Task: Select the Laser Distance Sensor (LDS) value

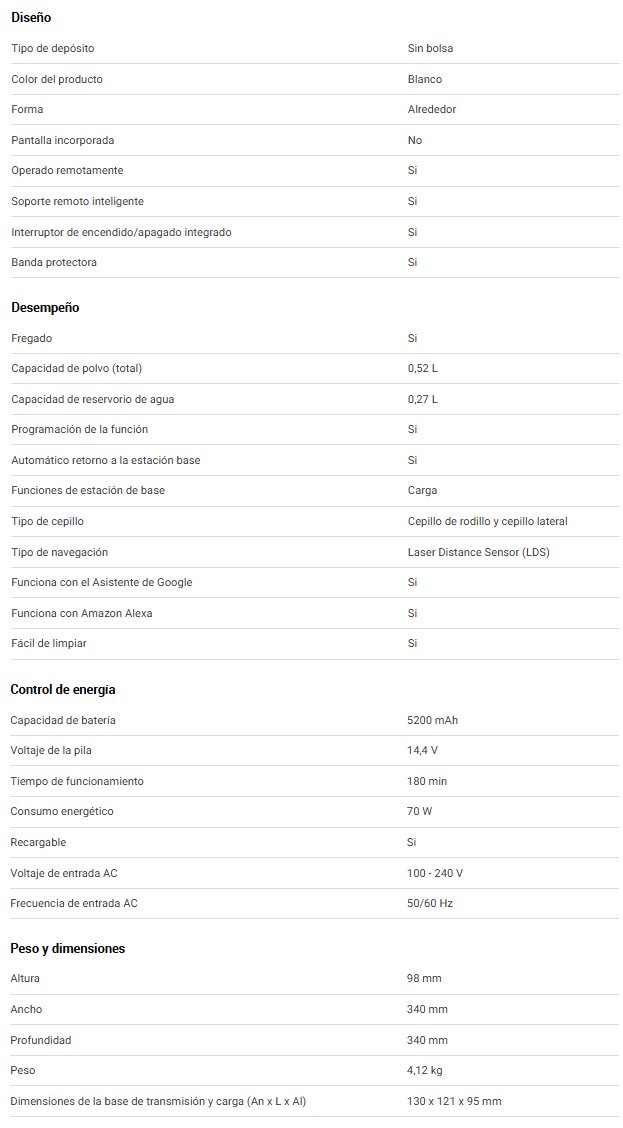Action: (x=479, y=552)
